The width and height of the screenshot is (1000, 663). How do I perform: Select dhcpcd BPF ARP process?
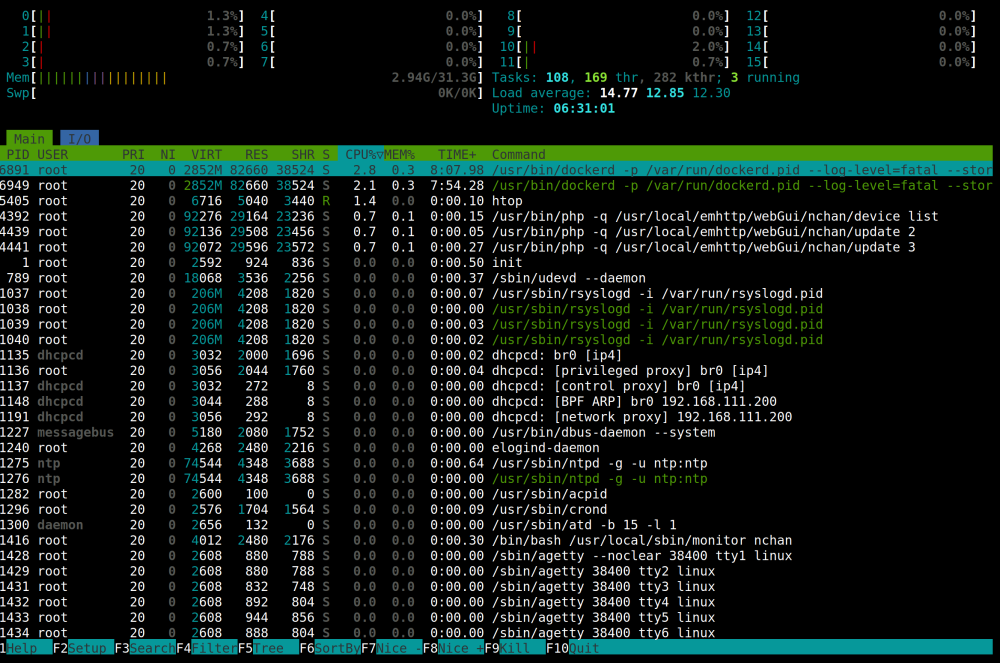click(496, 401)
